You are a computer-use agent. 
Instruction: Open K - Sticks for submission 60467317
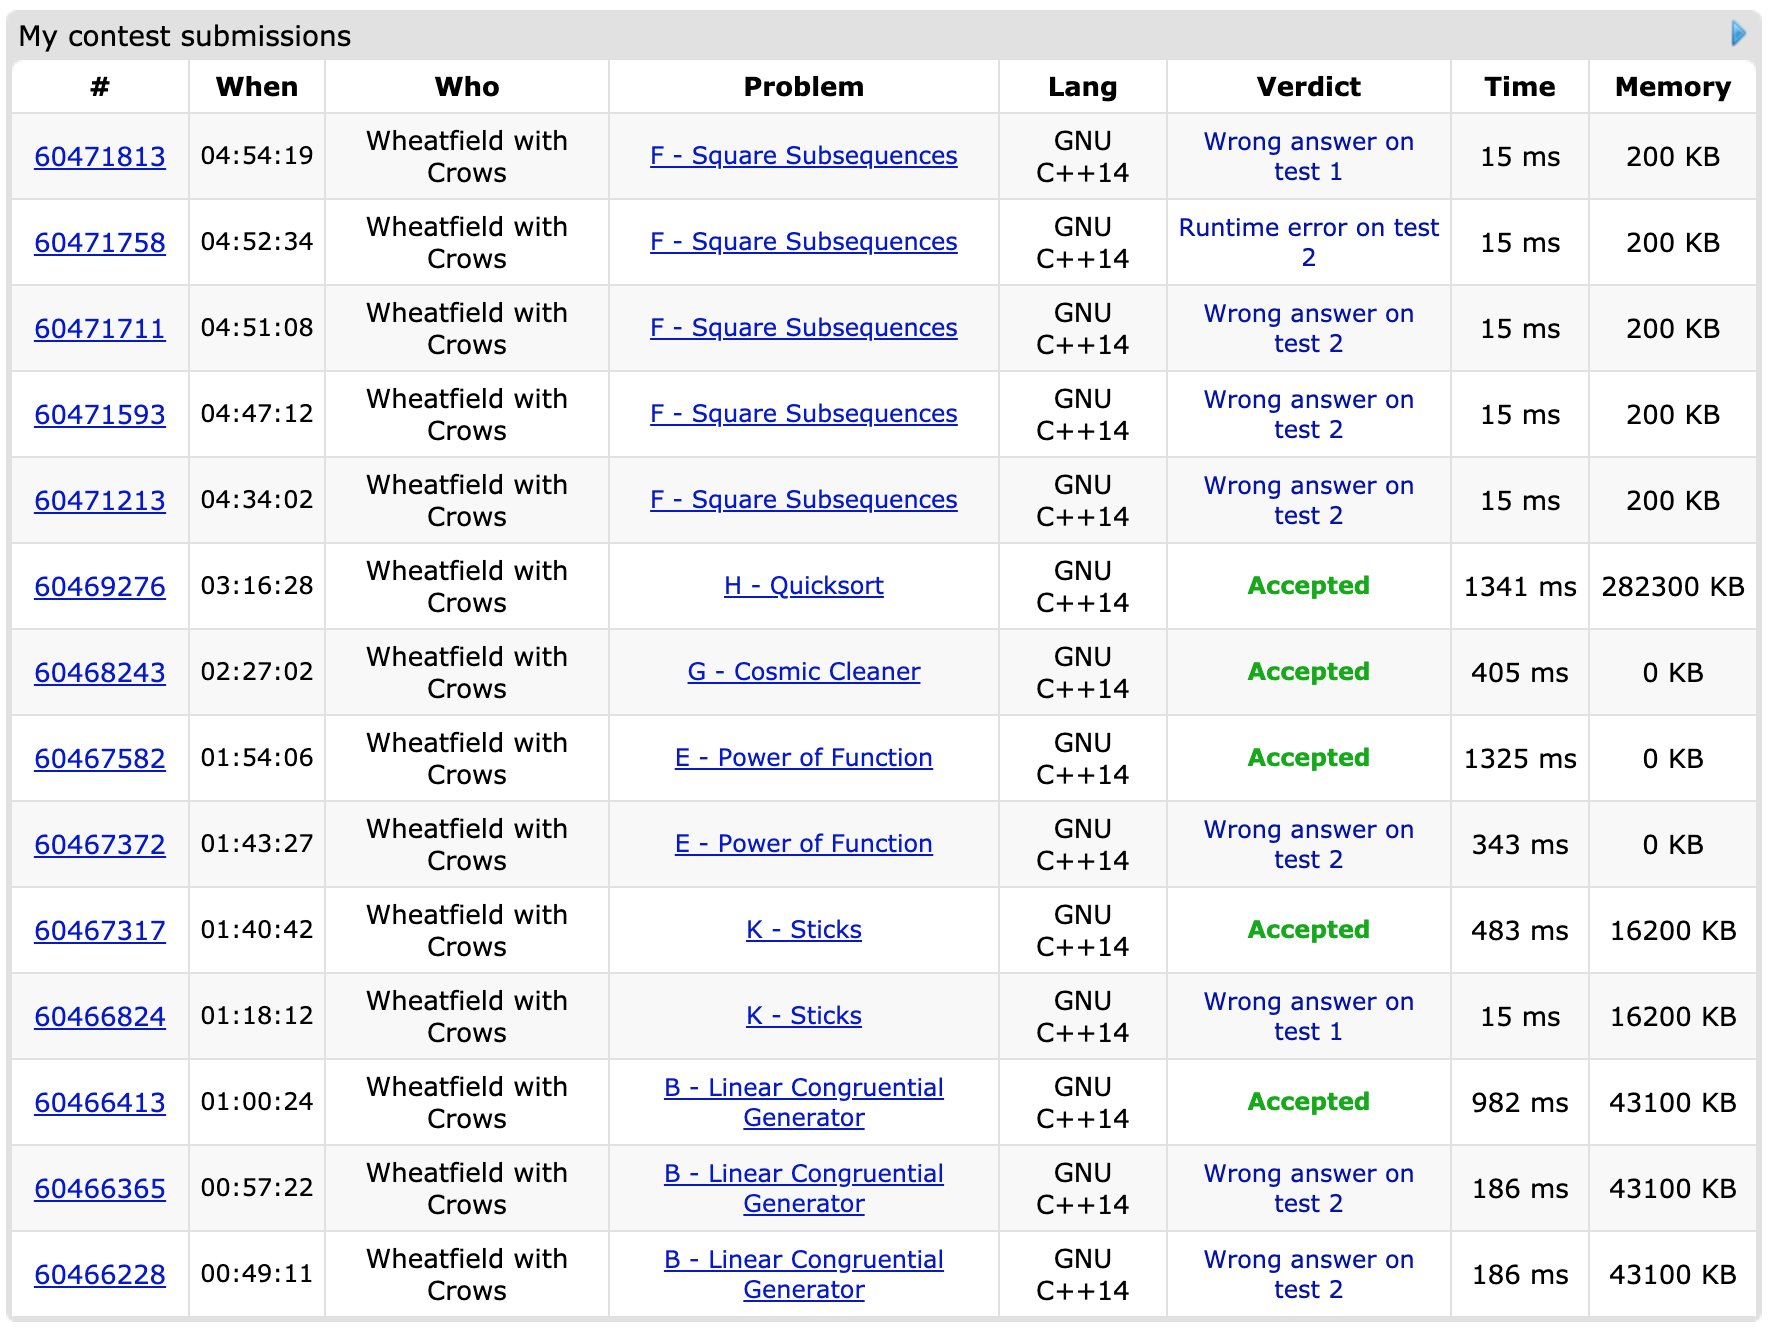tap(803, 930)
